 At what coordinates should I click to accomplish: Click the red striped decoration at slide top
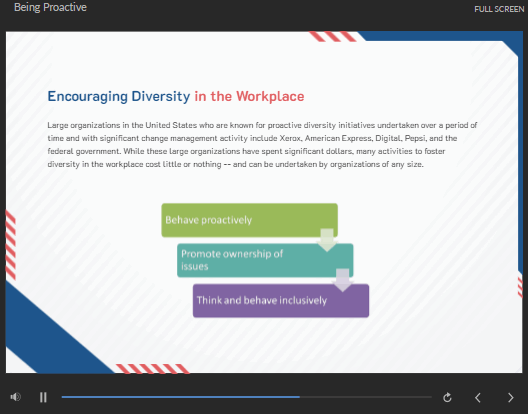pos(332,36)
